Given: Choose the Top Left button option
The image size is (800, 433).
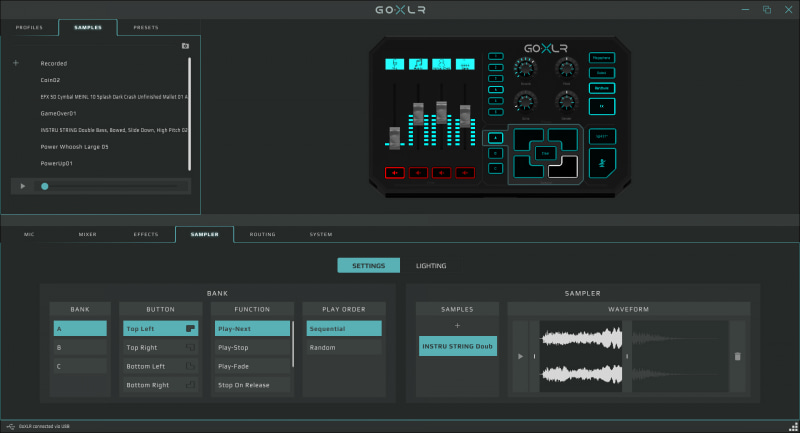Looking at the screenshot, I should coord(160,328).
